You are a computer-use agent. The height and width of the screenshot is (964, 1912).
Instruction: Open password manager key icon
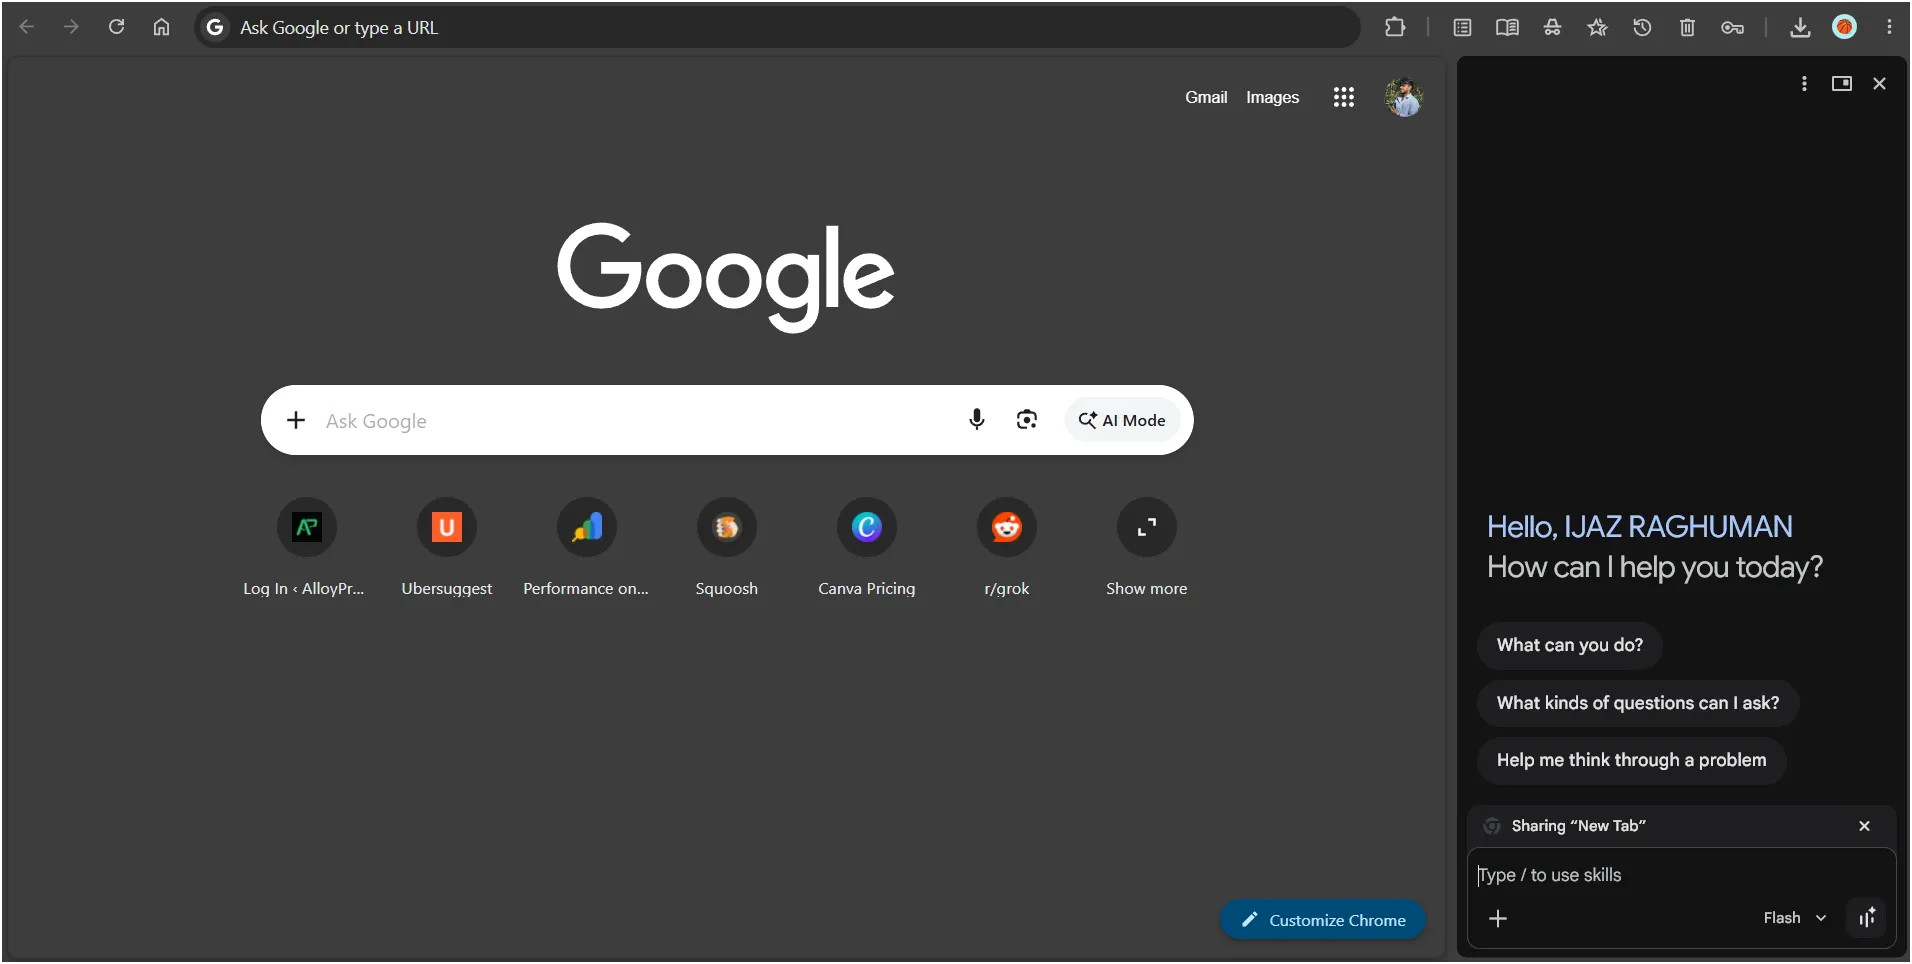click(x=1733, y=27)
